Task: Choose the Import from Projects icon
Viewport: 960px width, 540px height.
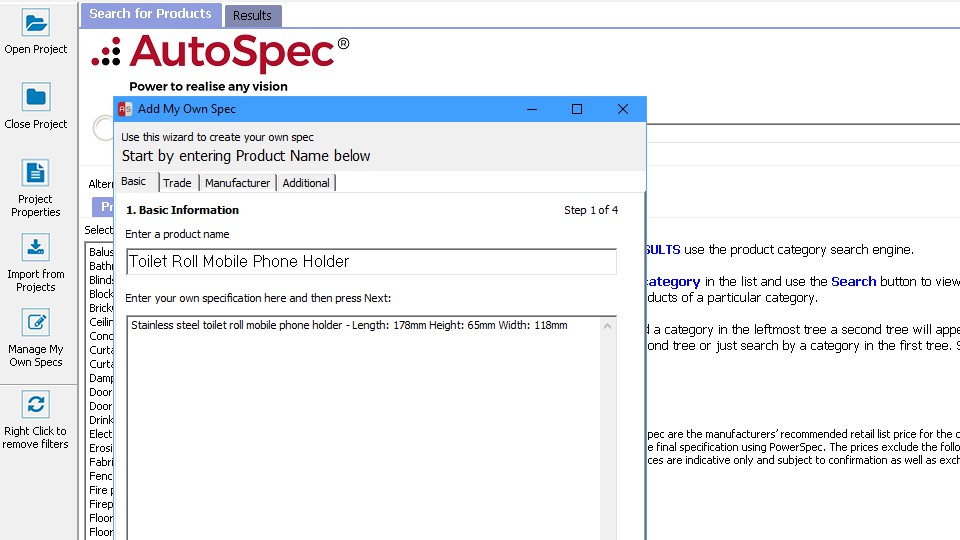Action: [36, 247]
